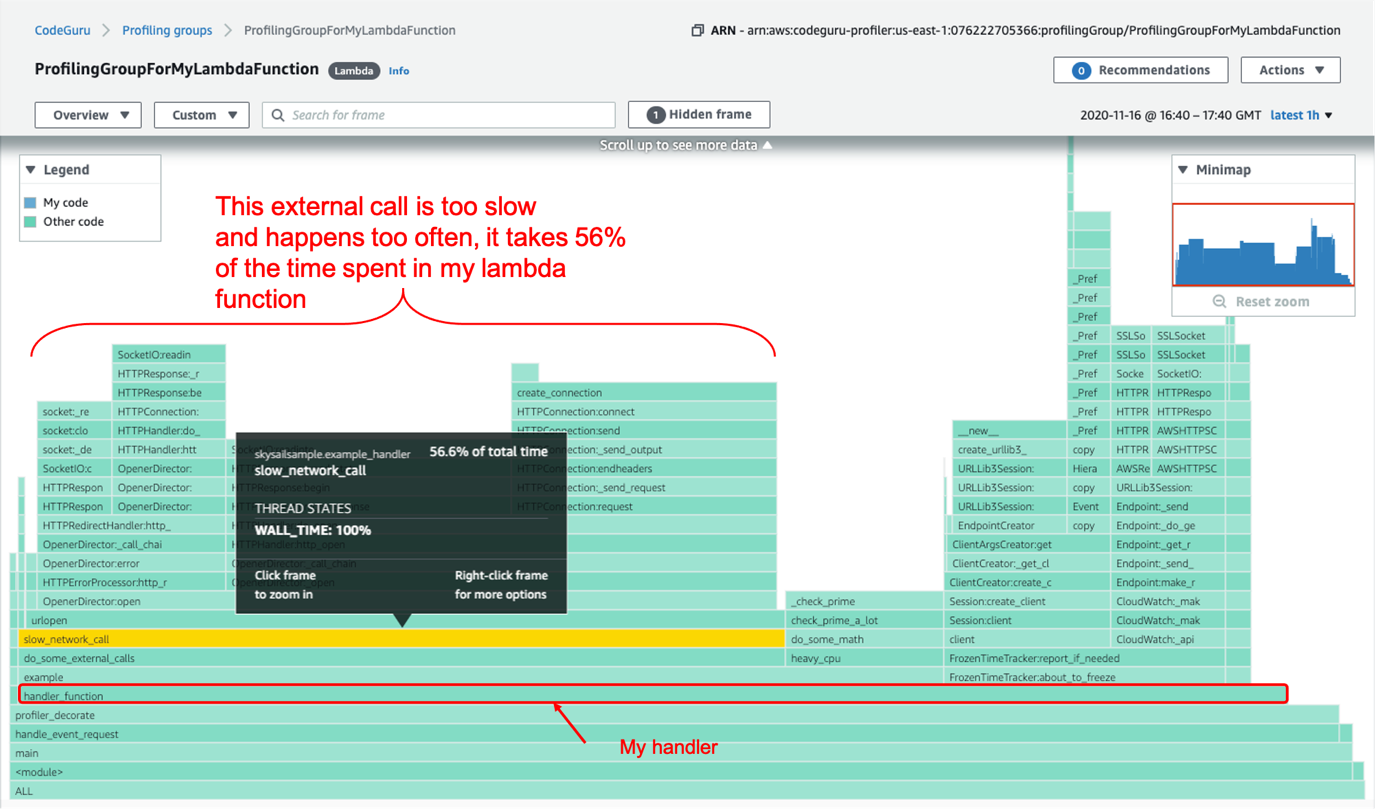Image resolution: width=1376 pixels, height=809 pixels.
Task: Navigate to the CodeGuru breadcrumb
Action: coord(62,30)
